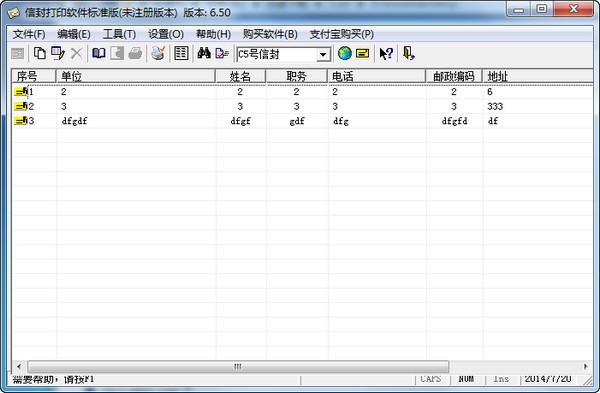Click the list view sheet icon
600x393 pixels.
[181, 54]
